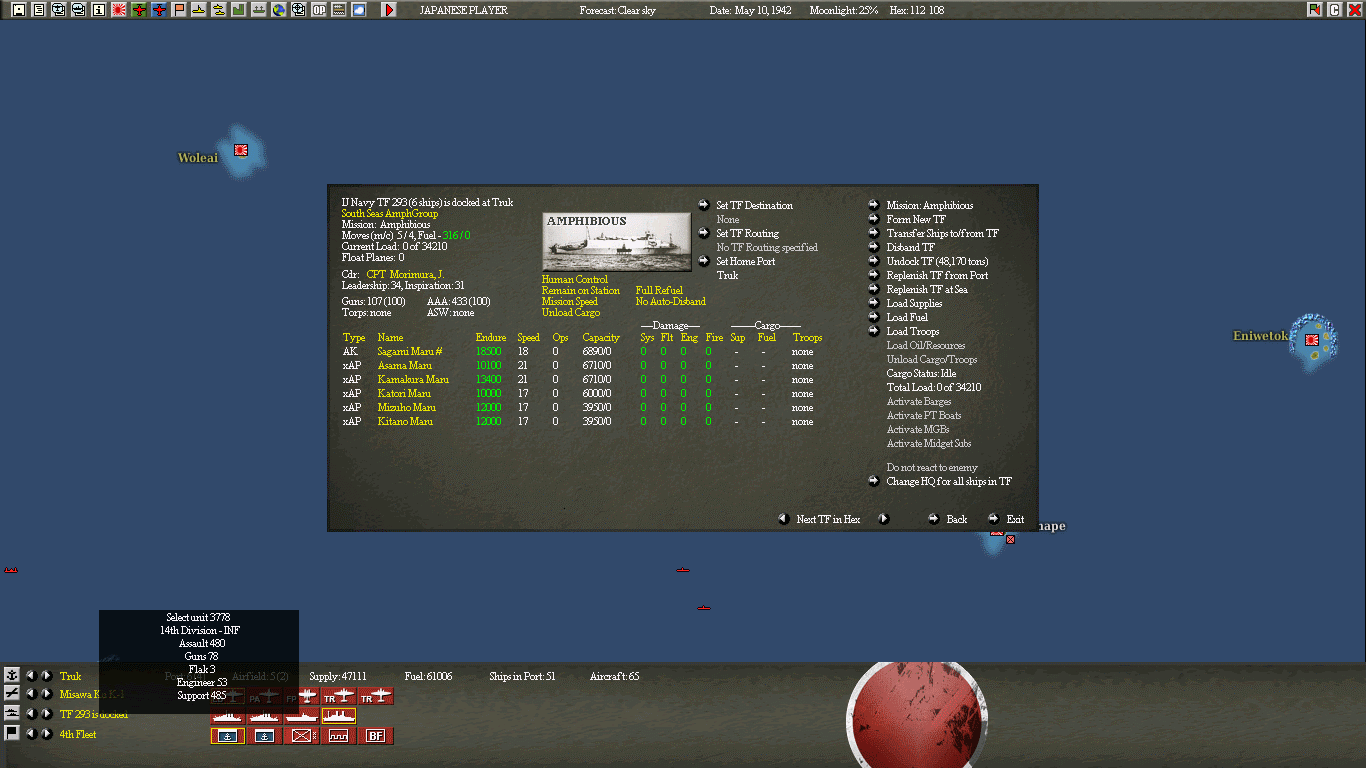Toggle 'Do not react to enemy'
The image size is (1366, 768).
932,468
